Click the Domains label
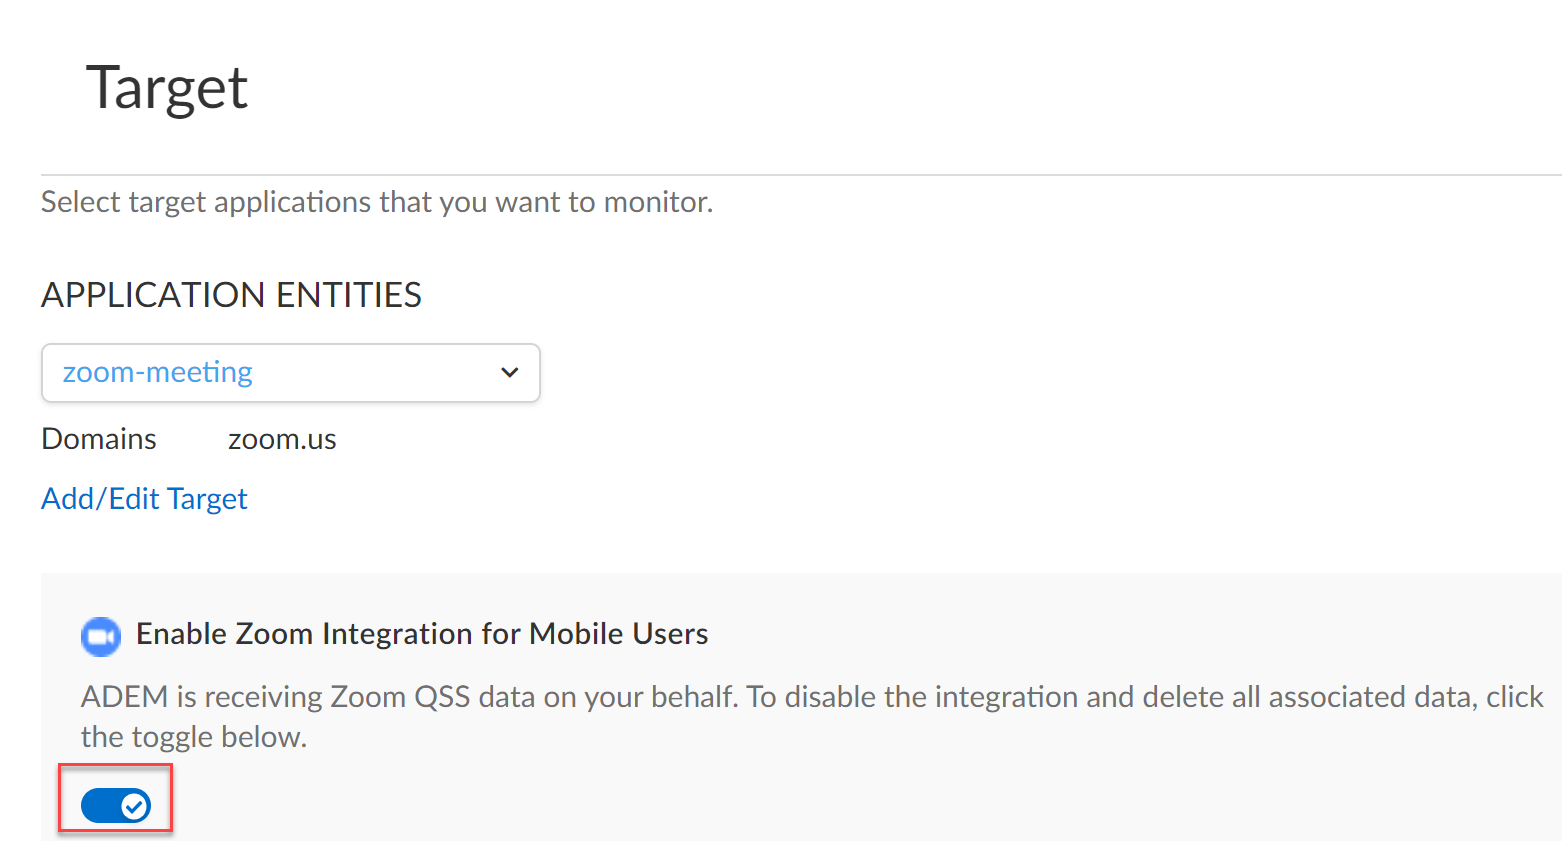The height and width of the screenshot is (841, 1562). click(99, 439)
